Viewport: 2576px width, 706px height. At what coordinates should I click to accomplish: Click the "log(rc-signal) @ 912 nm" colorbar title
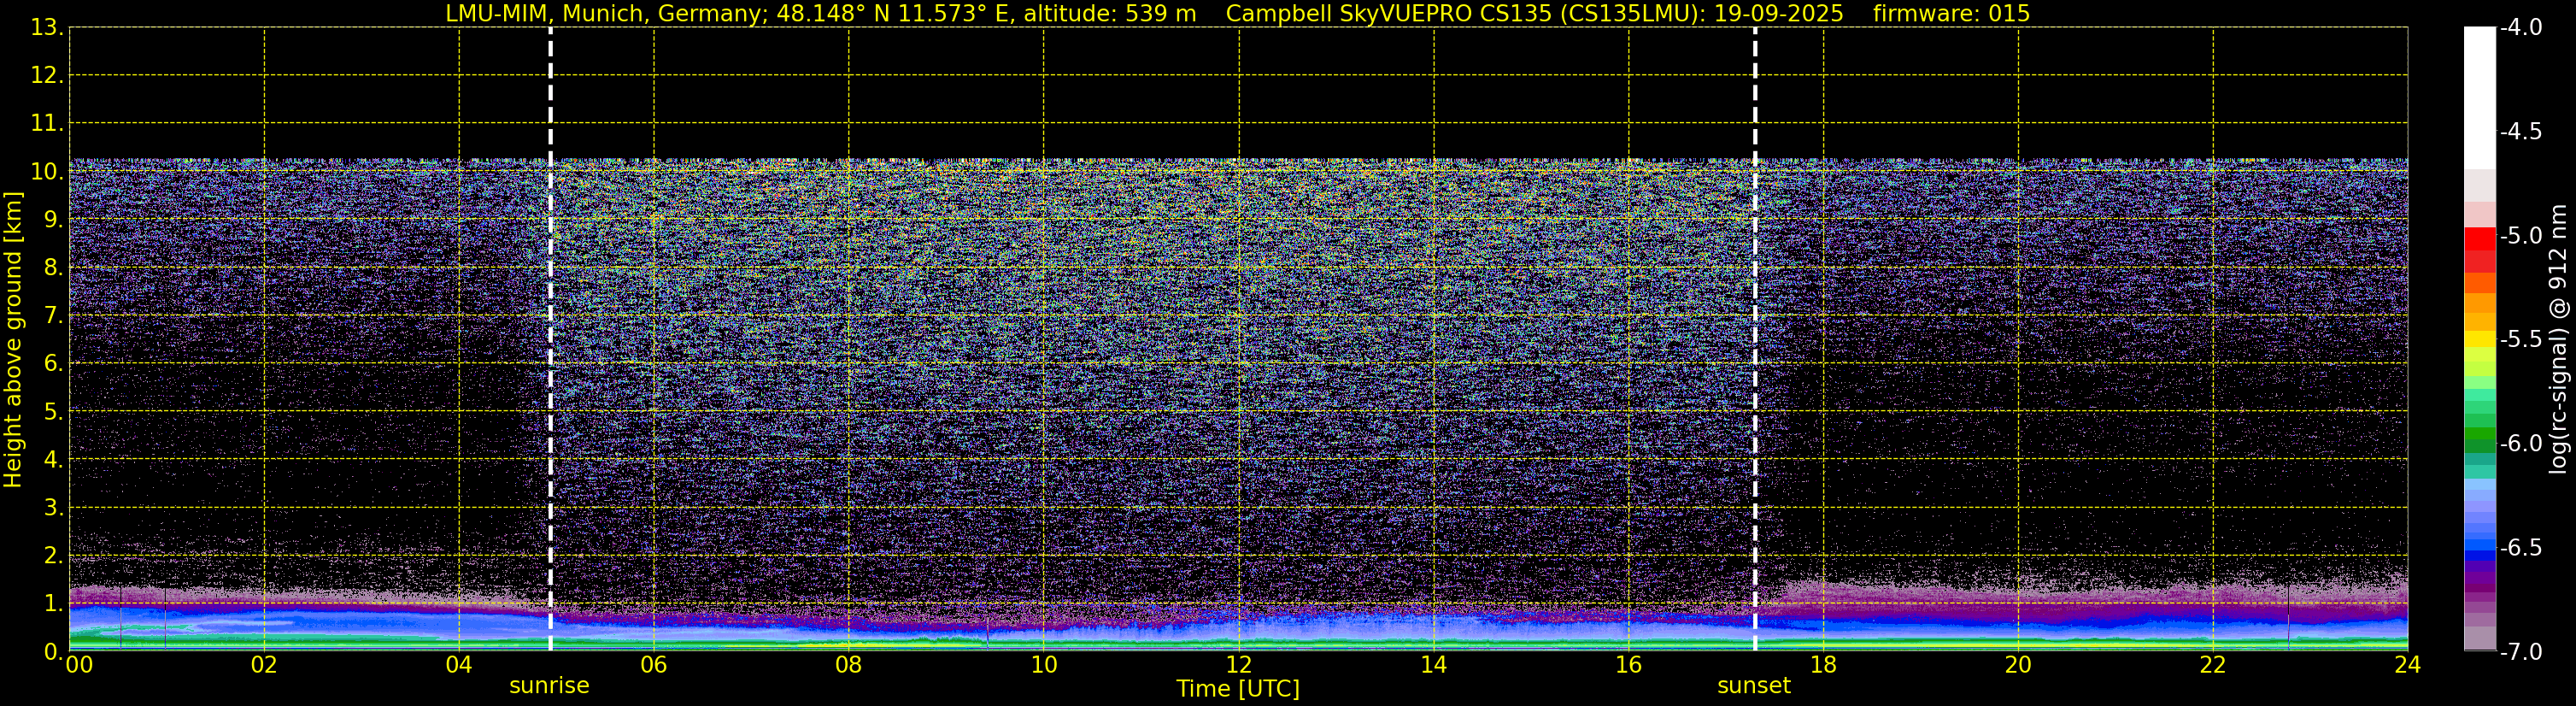point(2559,339)
